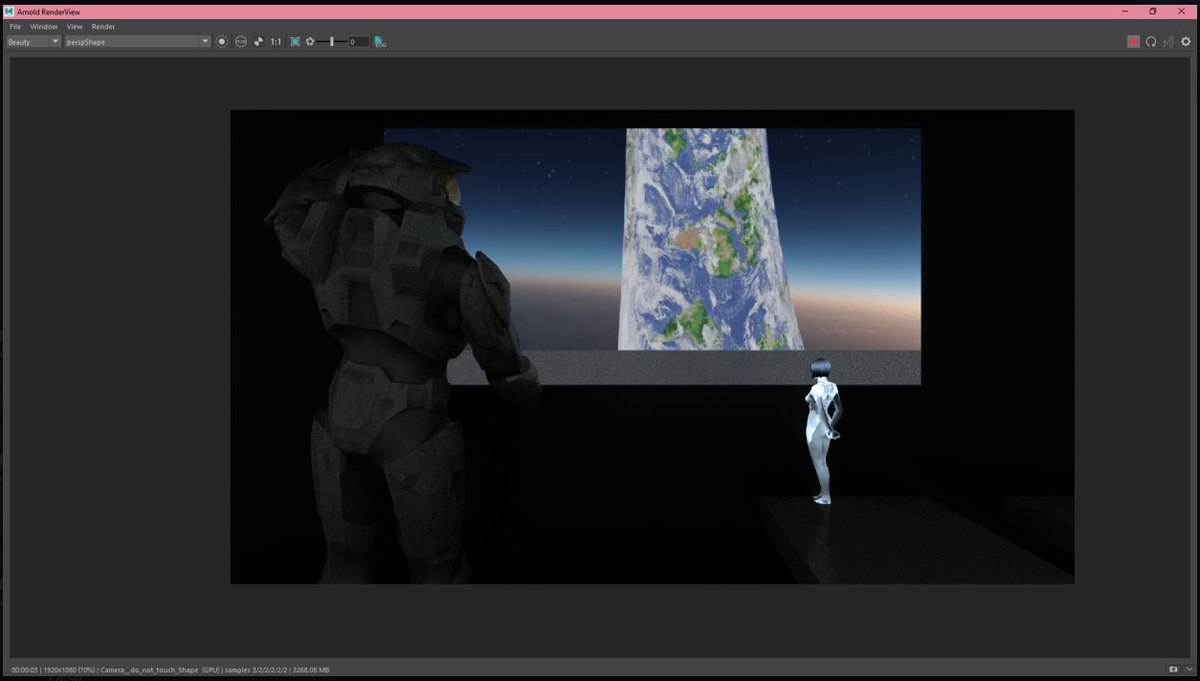Click the rendered image viewport

tap(652, 347)
